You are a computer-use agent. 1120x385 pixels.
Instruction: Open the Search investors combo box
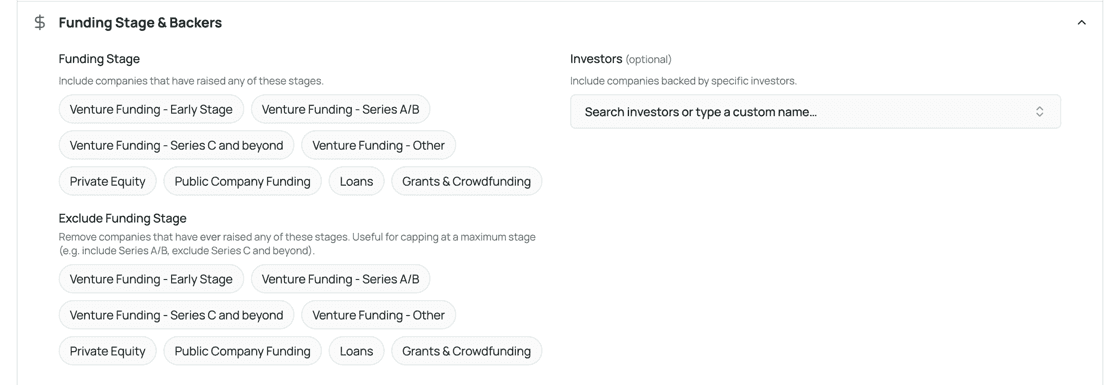(x=815, y=111)
